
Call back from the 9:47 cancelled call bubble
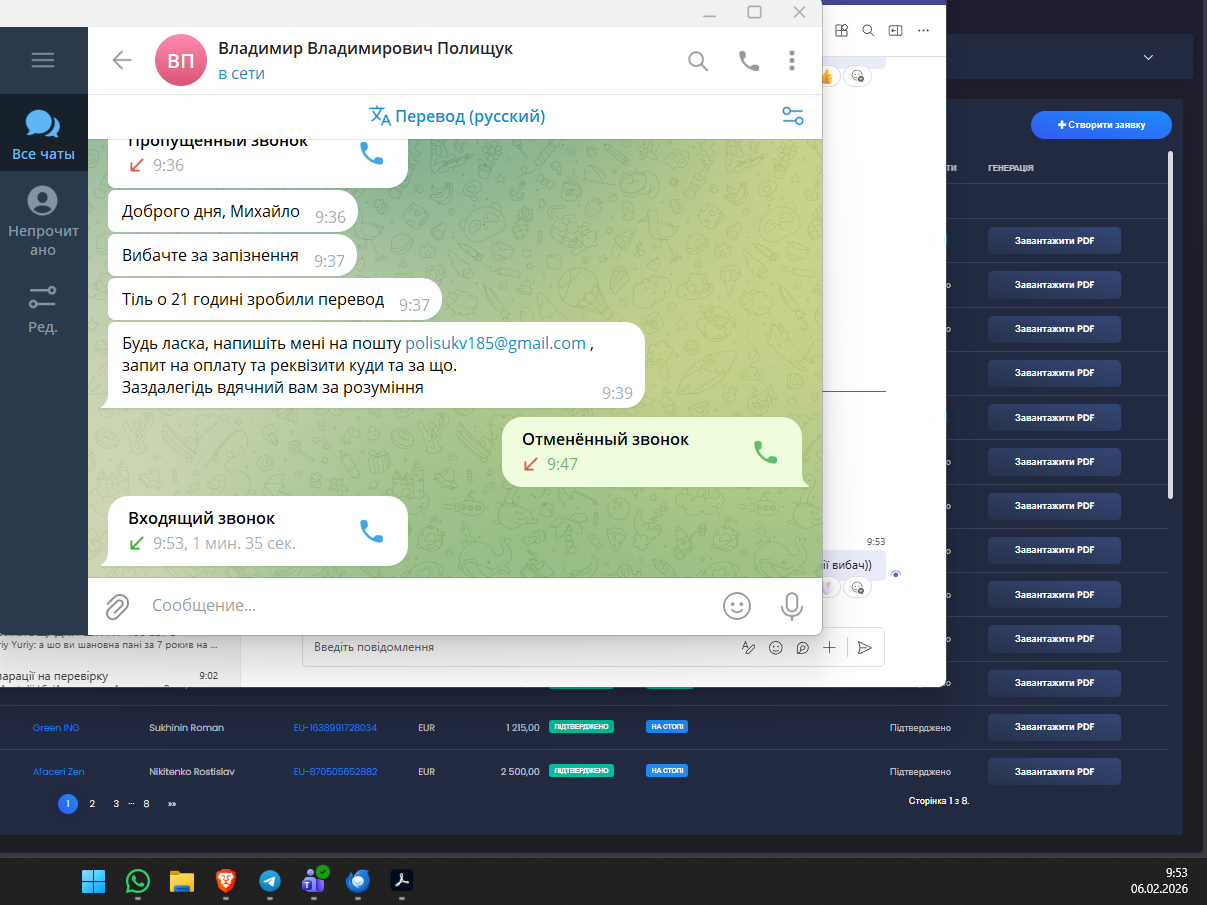coord(765,452)
